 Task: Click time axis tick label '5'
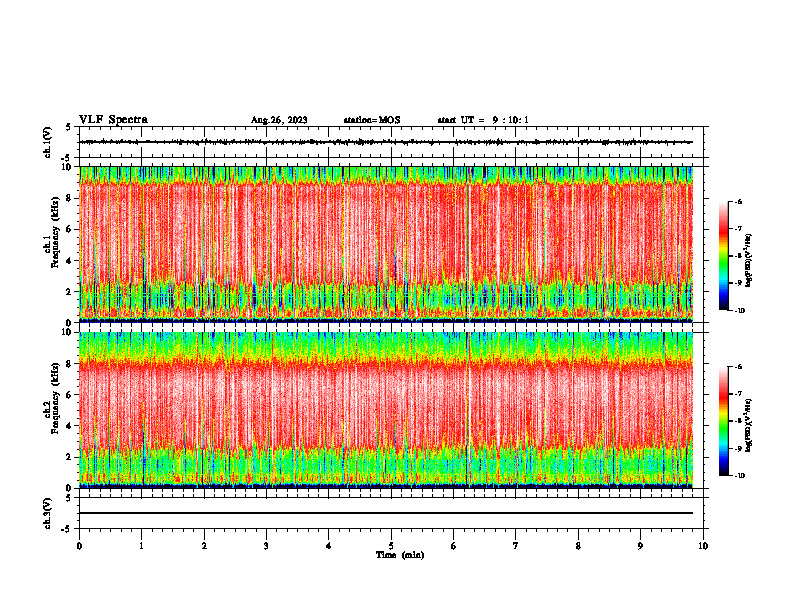tap(391, 546)
